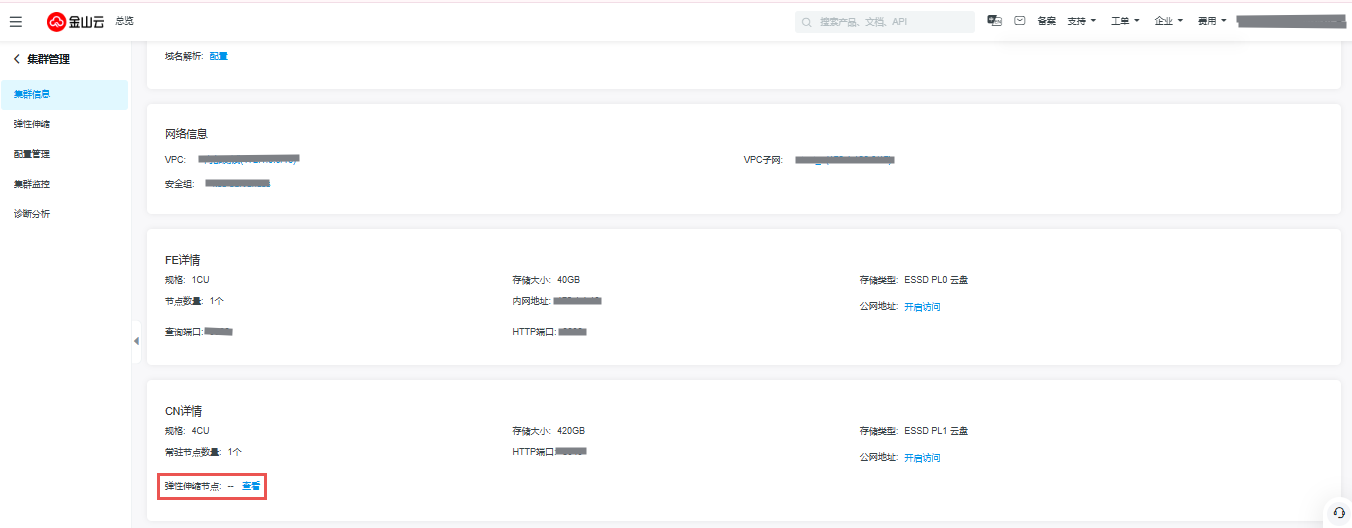This screenshot has width=1352, height=528.
Task: Click the 备案 link in header
Action: 1046,21
